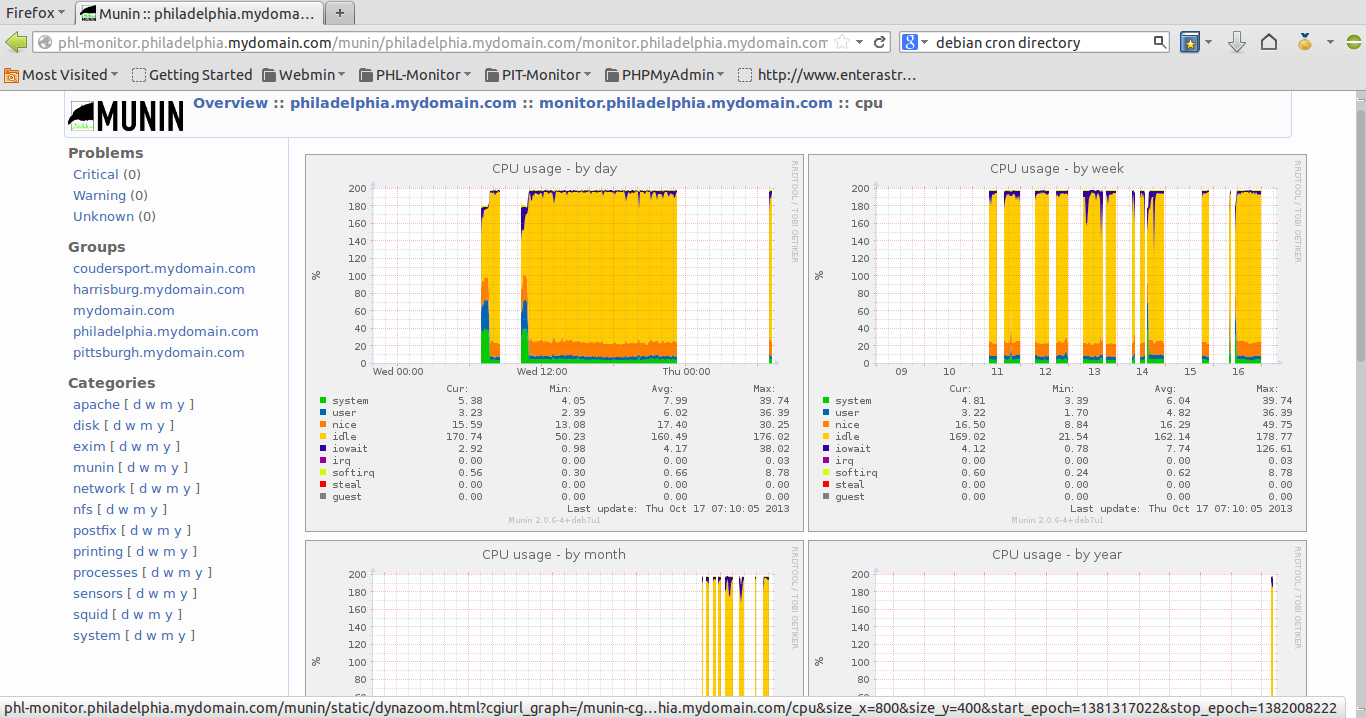Image resolution: width=1366 pixels, height=718 pixels.
Task: Open the sensors category page
Action: pyautogui.click(x=97, y=593)
